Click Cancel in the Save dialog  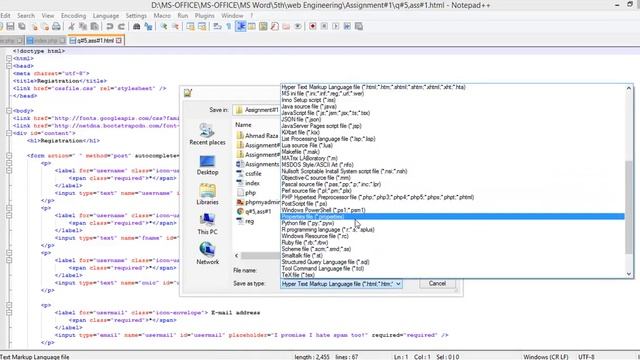(437, 283)
